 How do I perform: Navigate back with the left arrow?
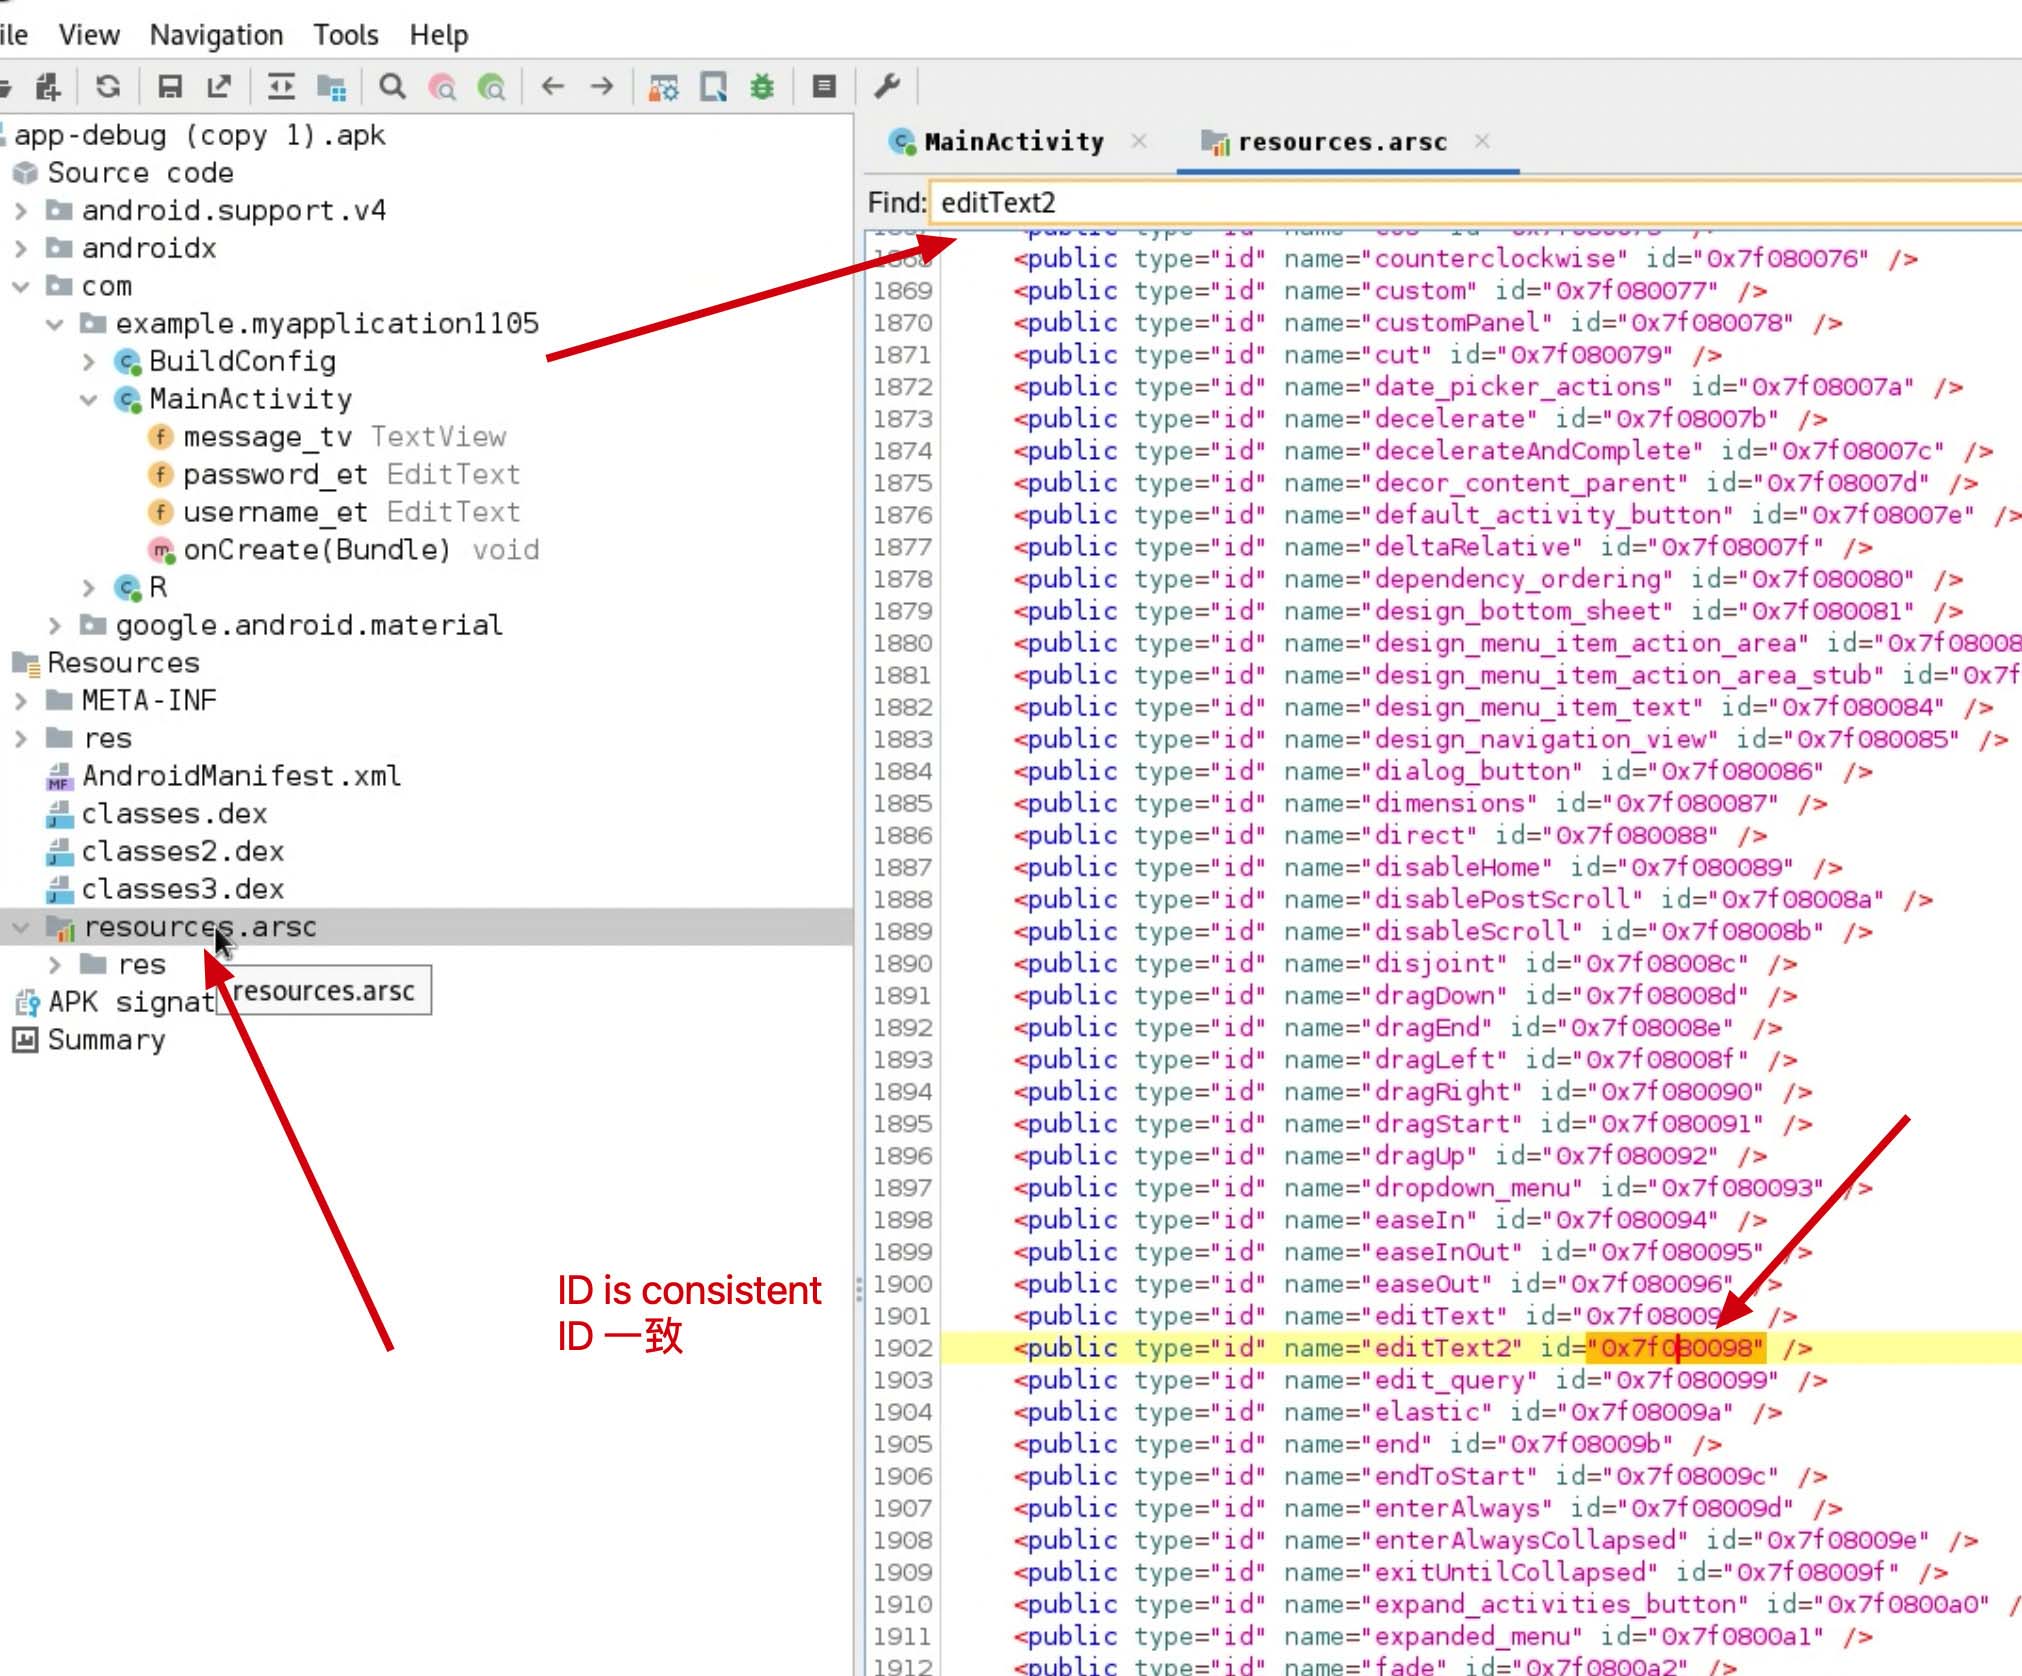pyautogui.click(x=553, y=86)
